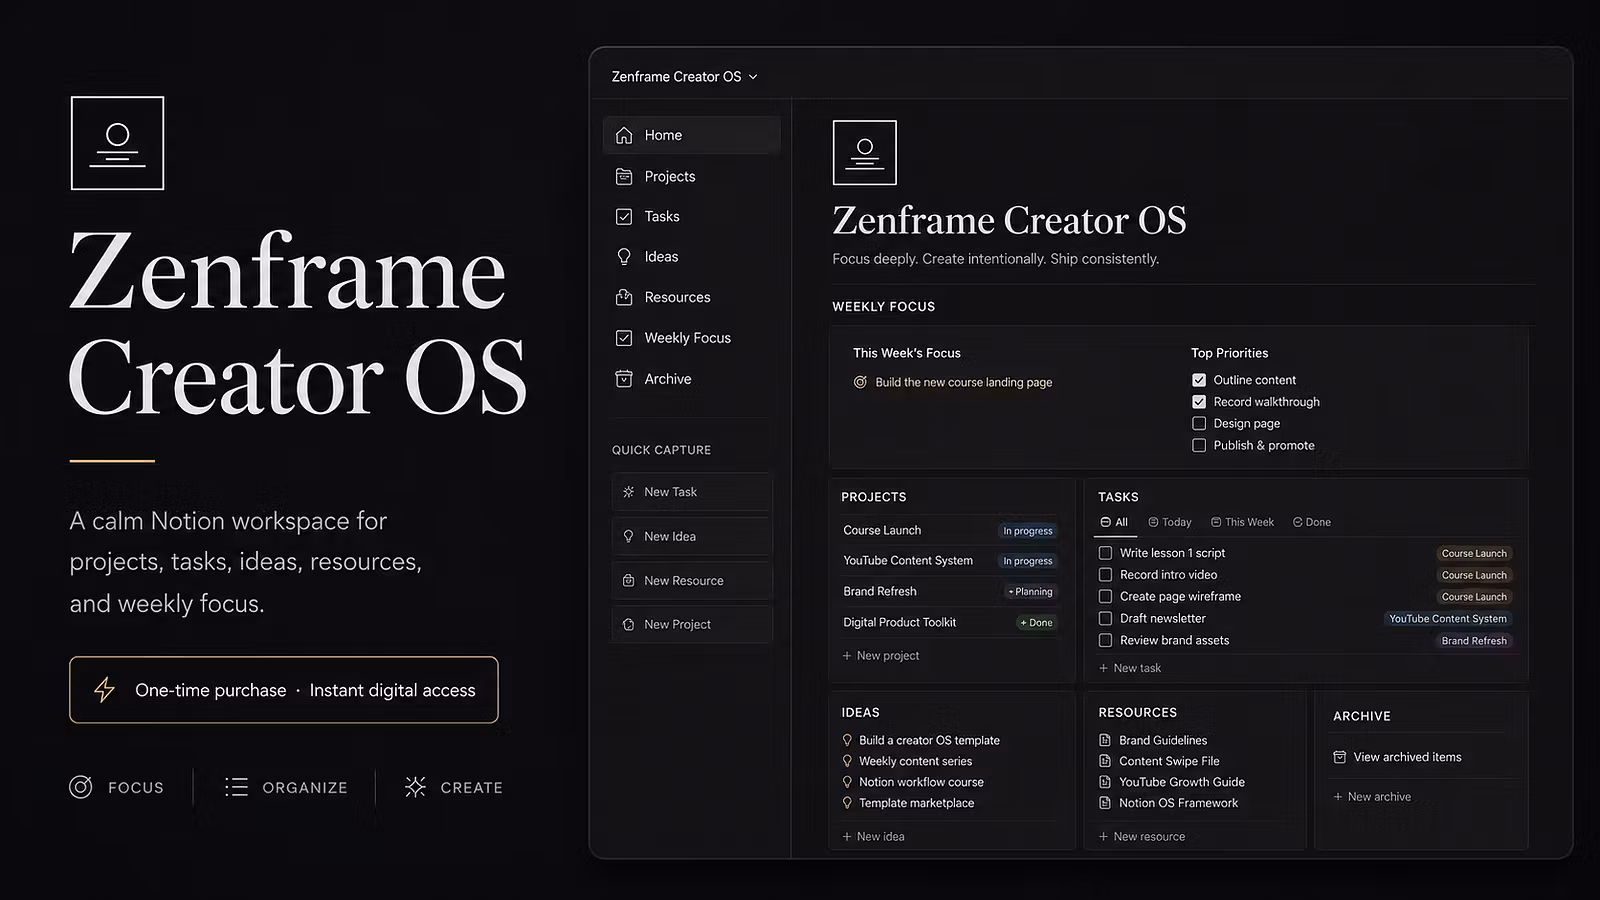The width and height of the screenshot is (1600, 900).
Task: Check the Publish & promote priority
Action: click(1199, 446)
